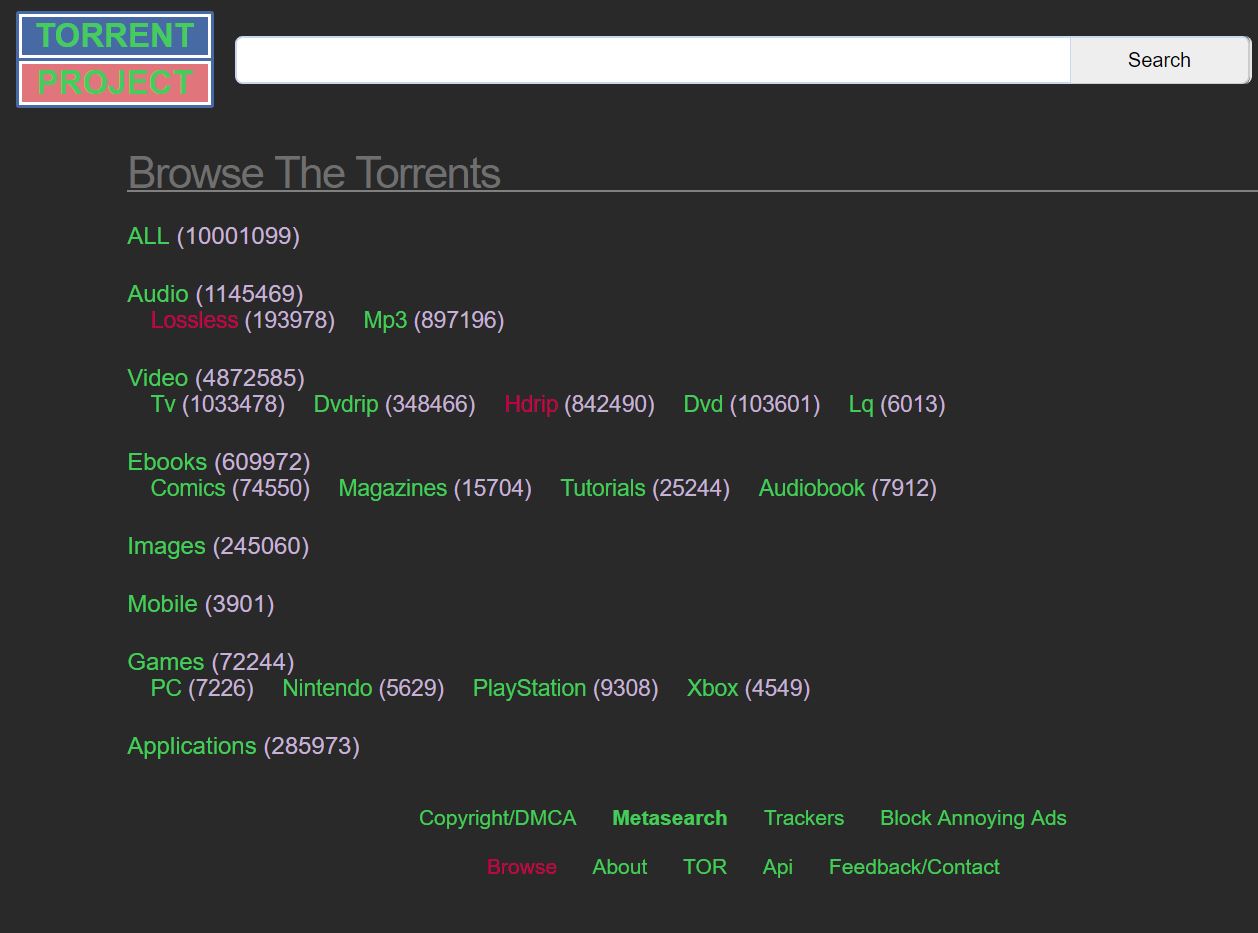
Task: Select the Audiobook subcategory
Action: pyautogui.click(x=811, y=488)
